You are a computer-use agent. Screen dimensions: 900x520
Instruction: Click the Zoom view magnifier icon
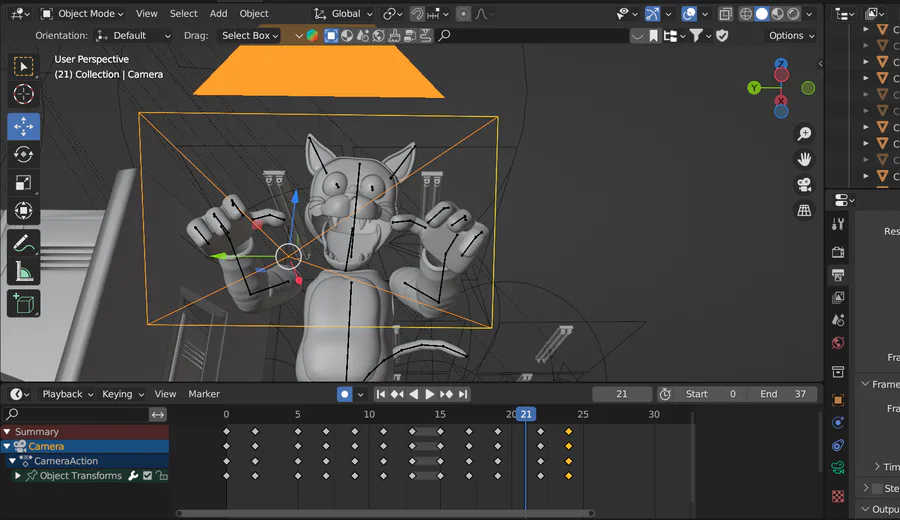(804, 134)
